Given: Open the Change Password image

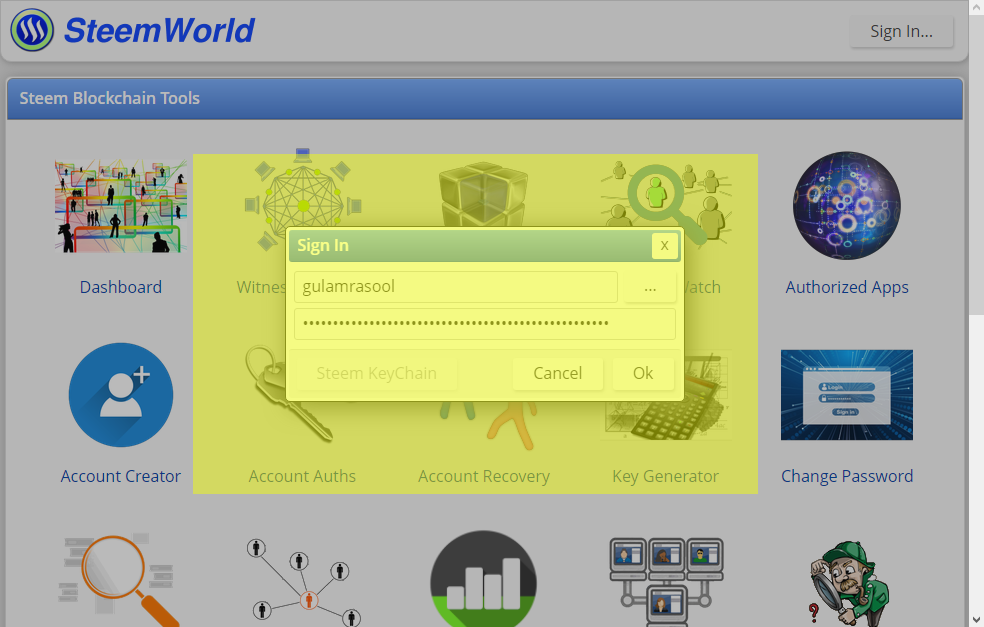Looking at the screenshot, I should [847, 395].
